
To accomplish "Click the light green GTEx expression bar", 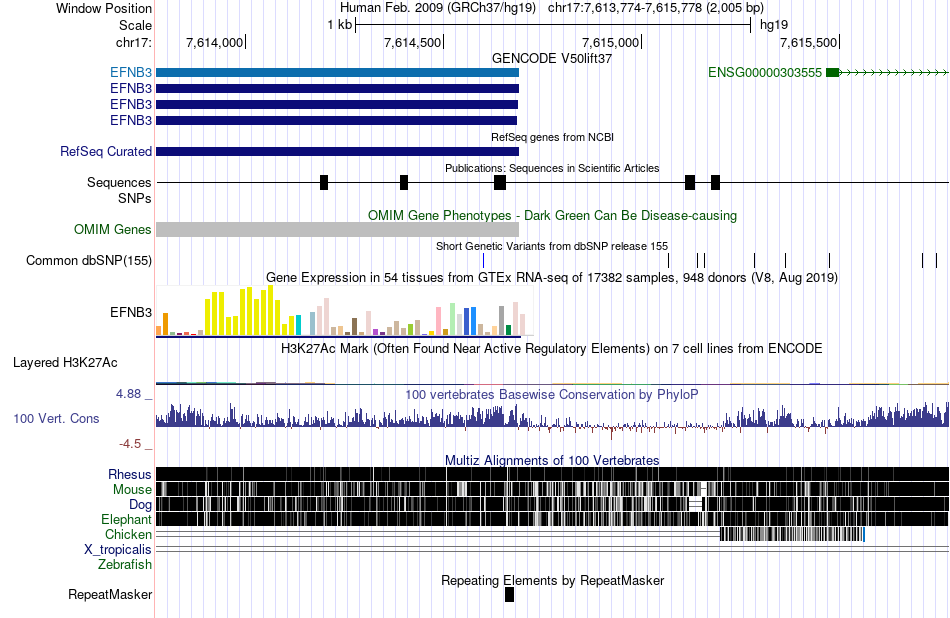I will coord(453,319).
